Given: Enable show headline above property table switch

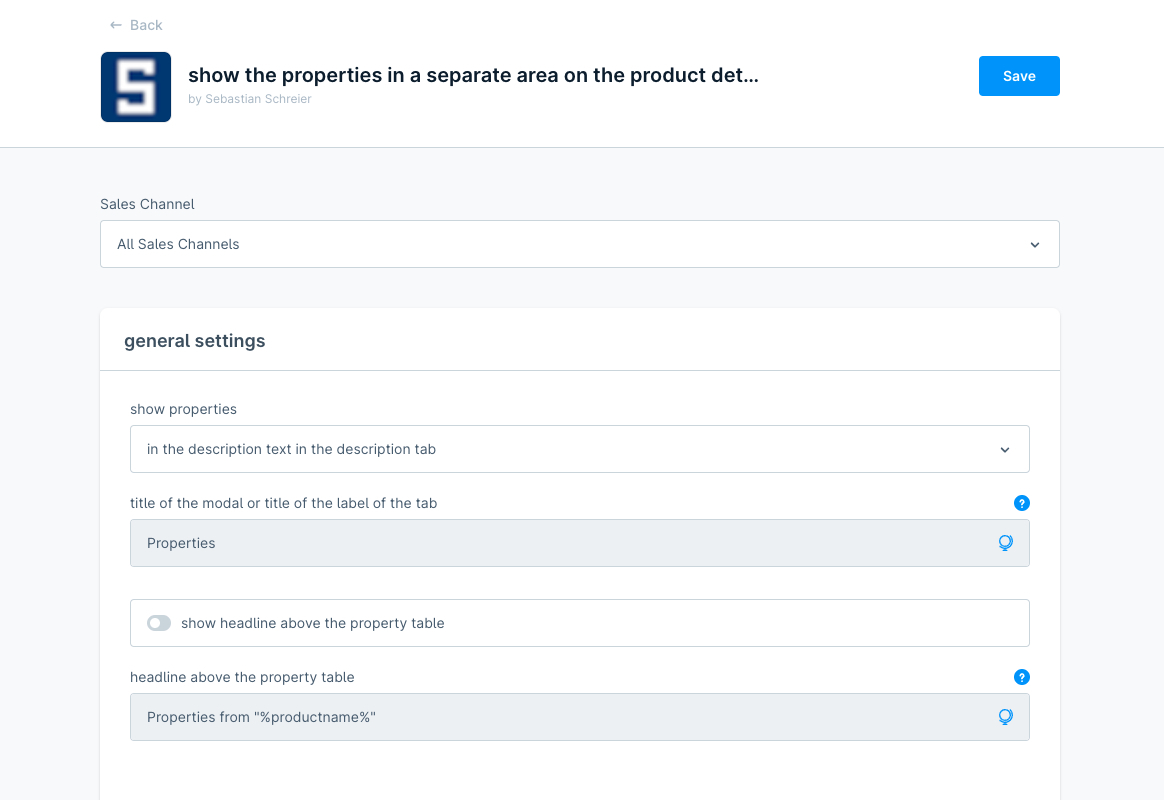Looking at the screenshot, I should point(159,623).
